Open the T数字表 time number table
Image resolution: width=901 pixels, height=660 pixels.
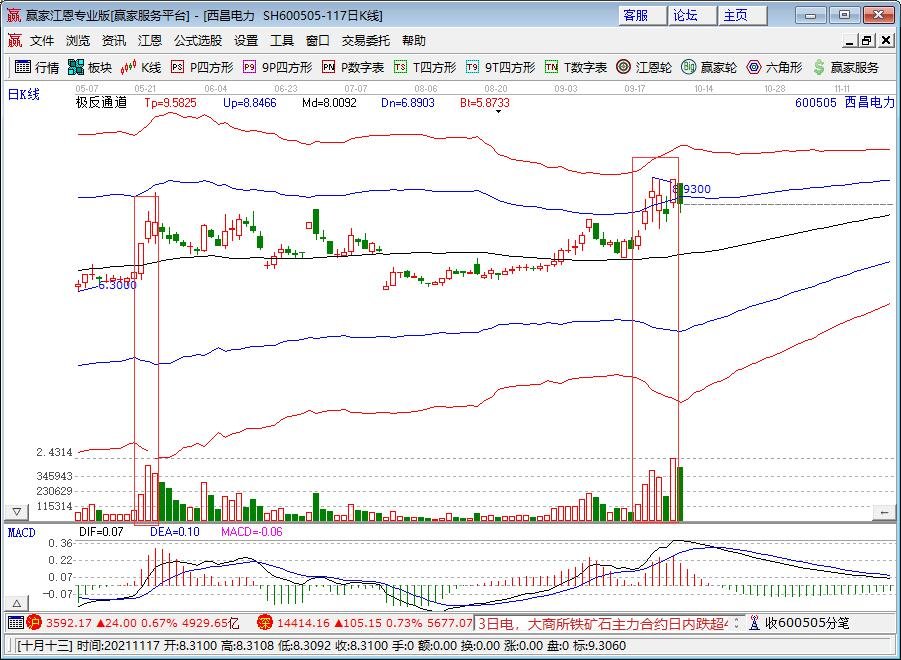click(x=576, y=67)
